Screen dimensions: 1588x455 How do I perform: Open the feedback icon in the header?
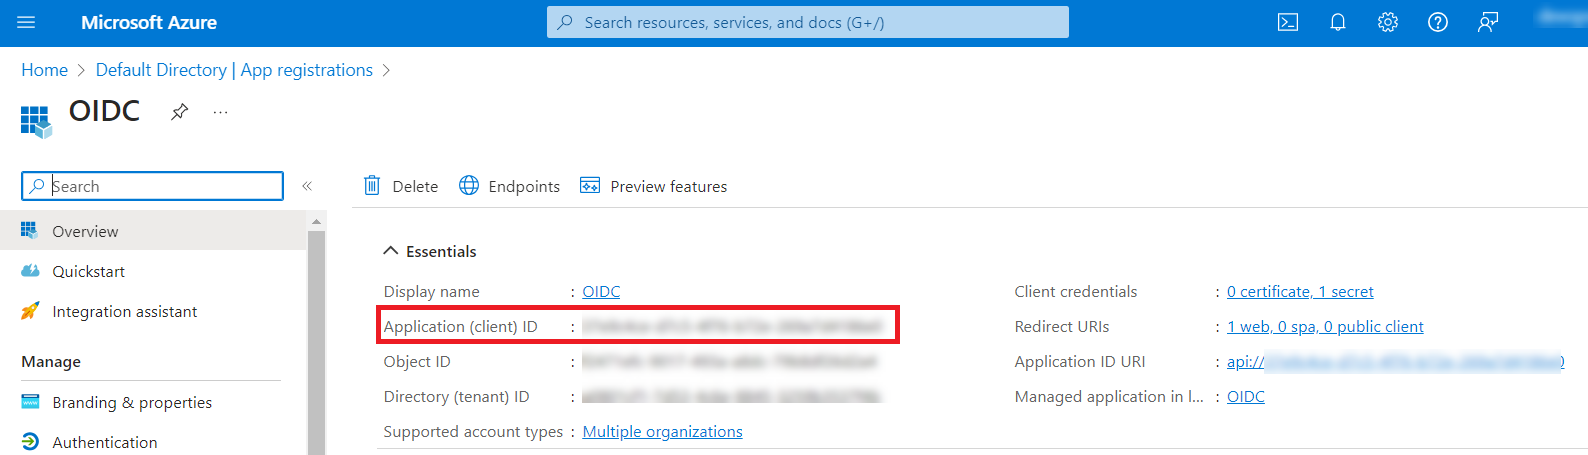tap(1488, 22)
